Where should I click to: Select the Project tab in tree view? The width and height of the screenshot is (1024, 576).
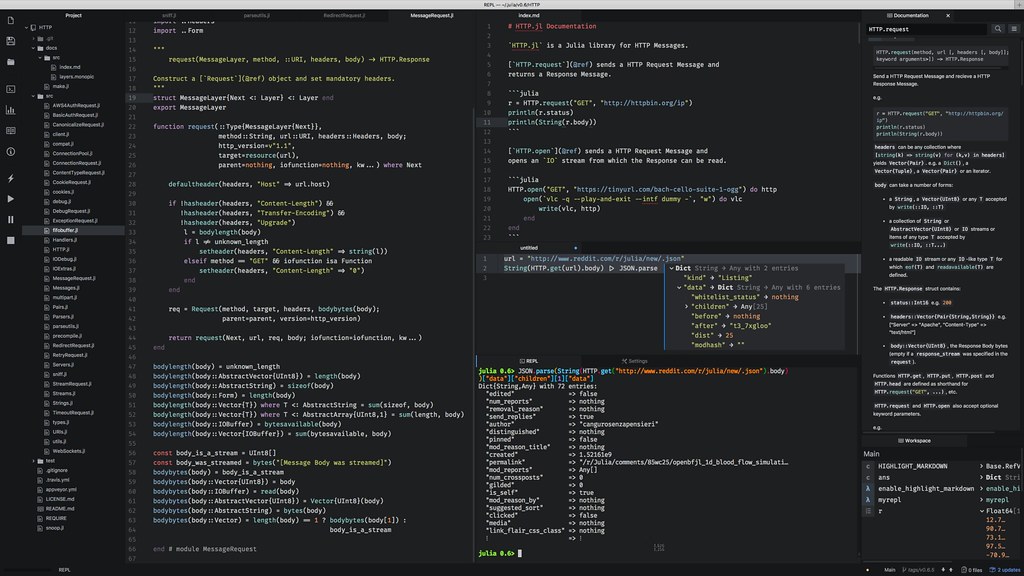(x=73, y=15)
